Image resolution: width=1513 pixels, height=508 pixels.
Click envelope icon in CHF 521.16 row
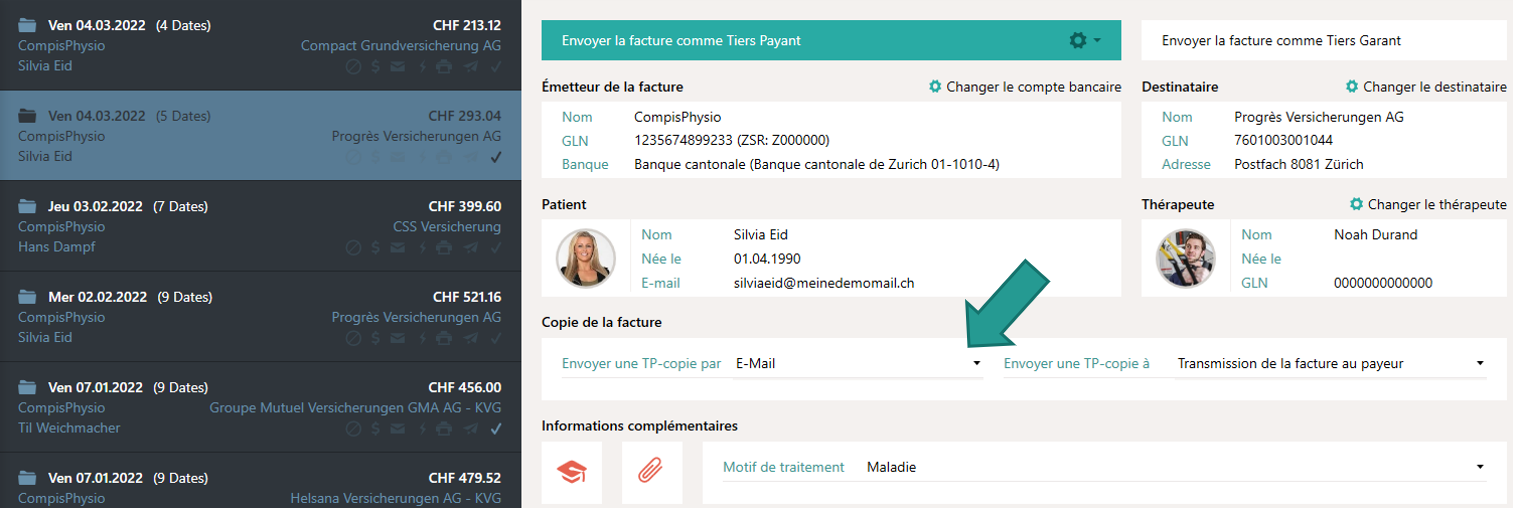pyautogui.click(x=398, y=338)
